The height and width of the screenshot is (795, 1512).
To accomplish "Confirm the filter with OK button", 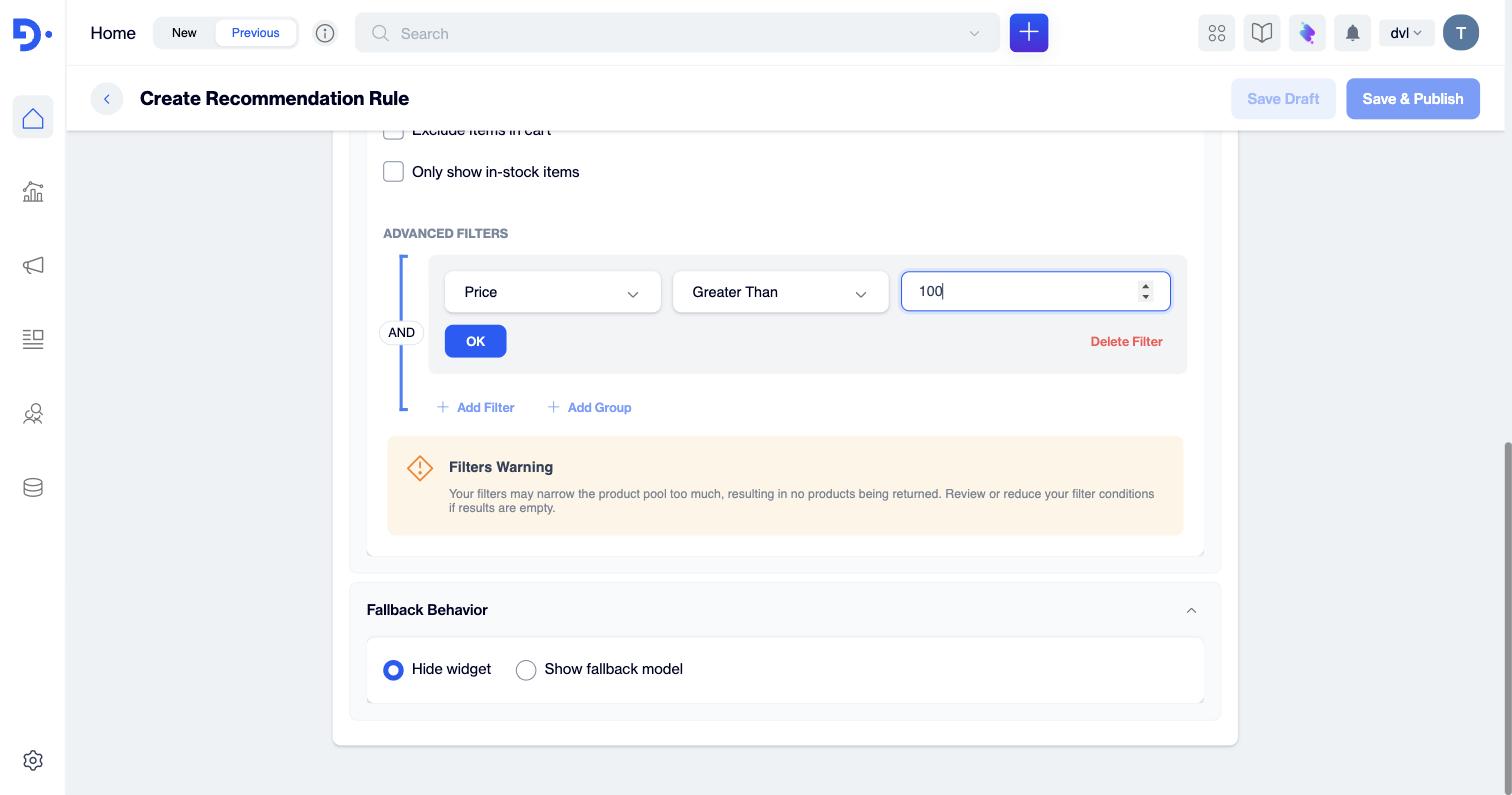I will click(475, 341).
